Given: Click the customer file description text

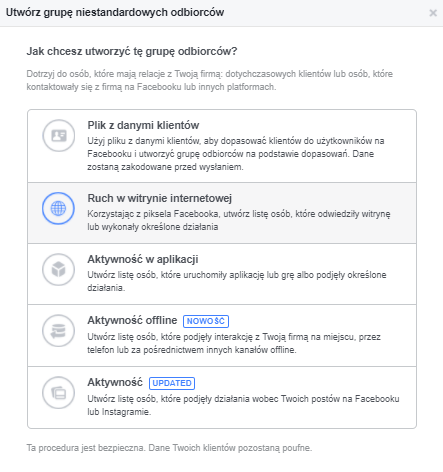Looking at the screenshot, I should pyautogui.click(x=236, y=154).
